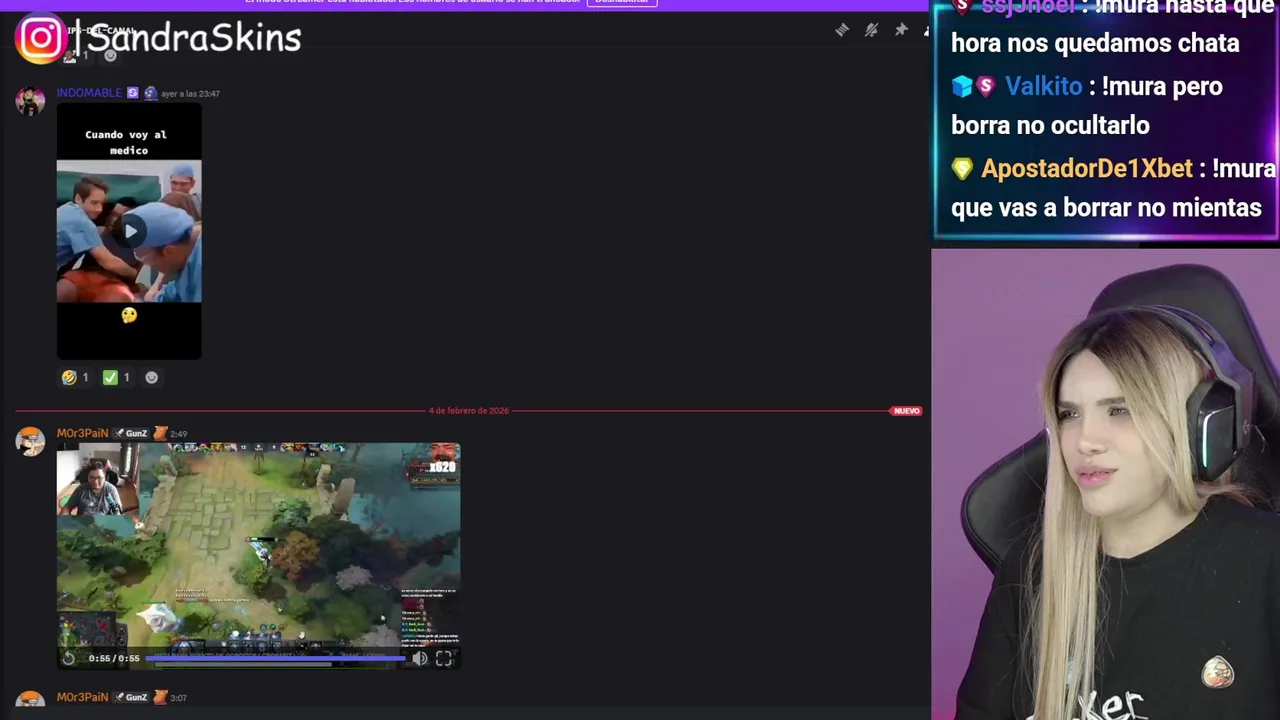Click 'ApostadorDe1Xbet' in the stream chat
The image size is (1280, 720).
[1087, 168]
